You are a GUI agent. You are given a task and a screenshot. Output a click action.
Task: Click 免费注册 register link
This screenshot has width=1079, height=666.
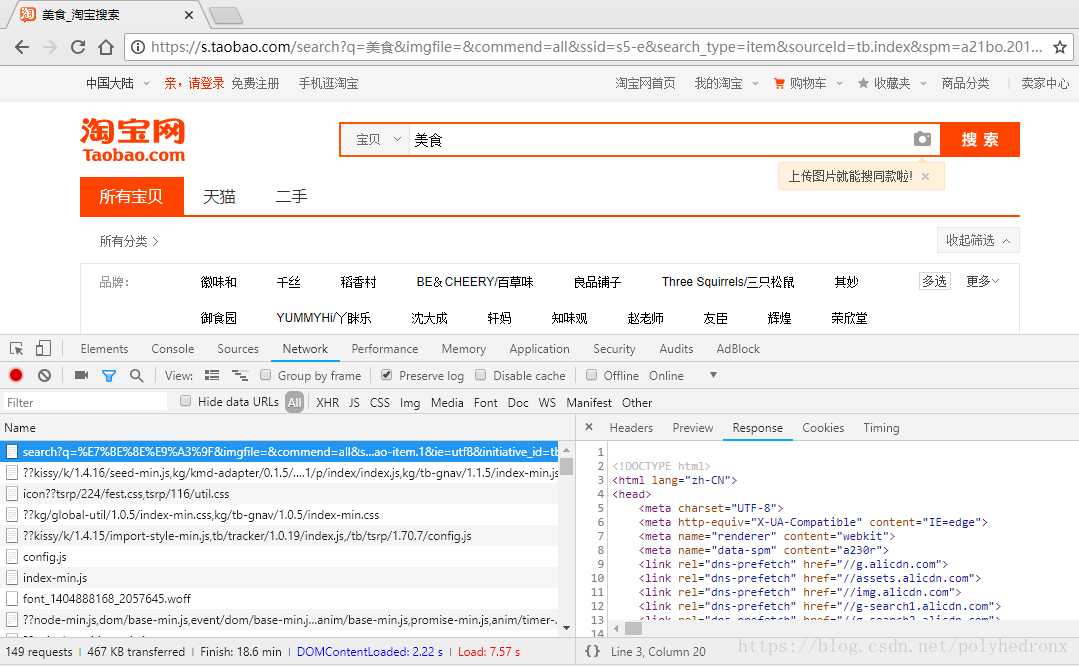point(255,83)
